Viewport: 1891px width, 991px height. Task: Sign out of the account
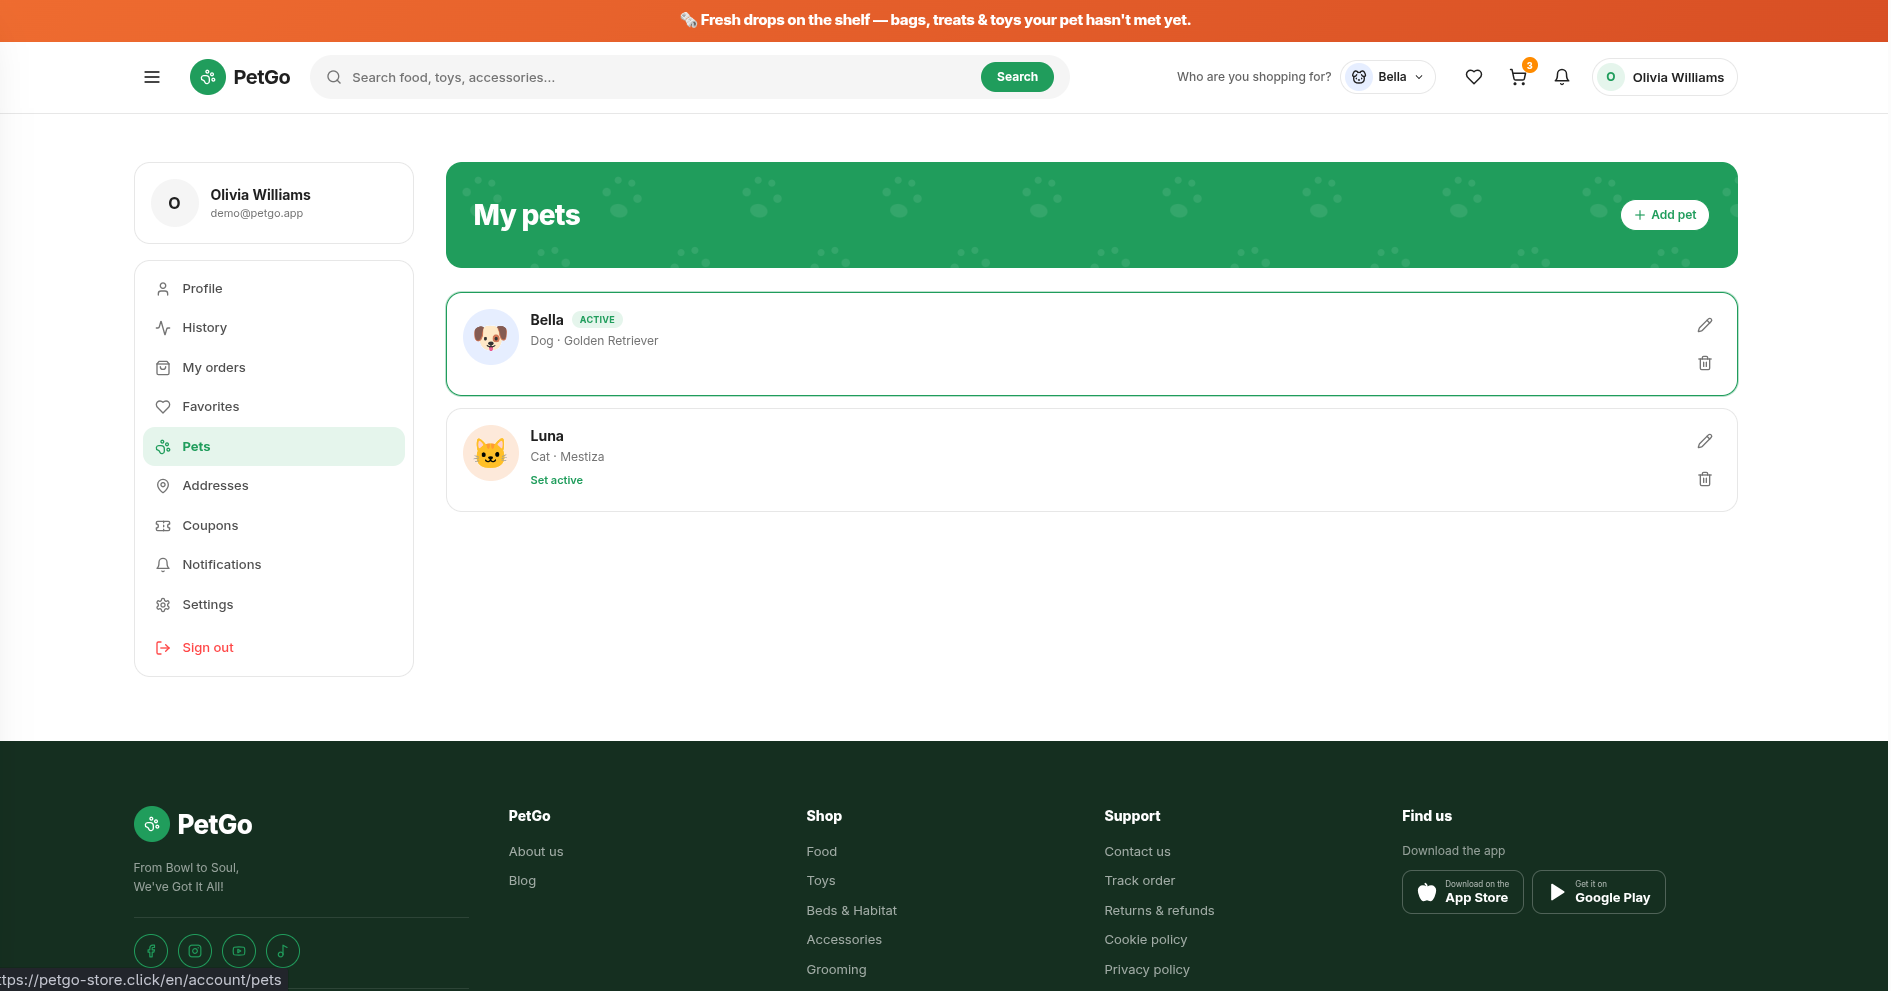pyautogui.click(x=274, y=648)
